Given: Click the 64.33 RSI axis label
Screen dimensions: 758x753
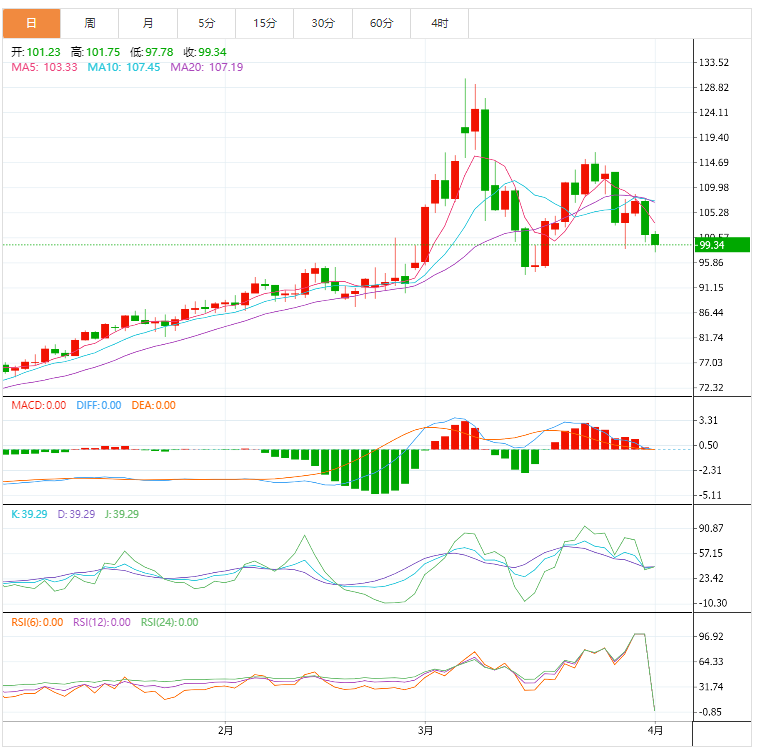Looking at the screenshot, I should coord(711,662).
